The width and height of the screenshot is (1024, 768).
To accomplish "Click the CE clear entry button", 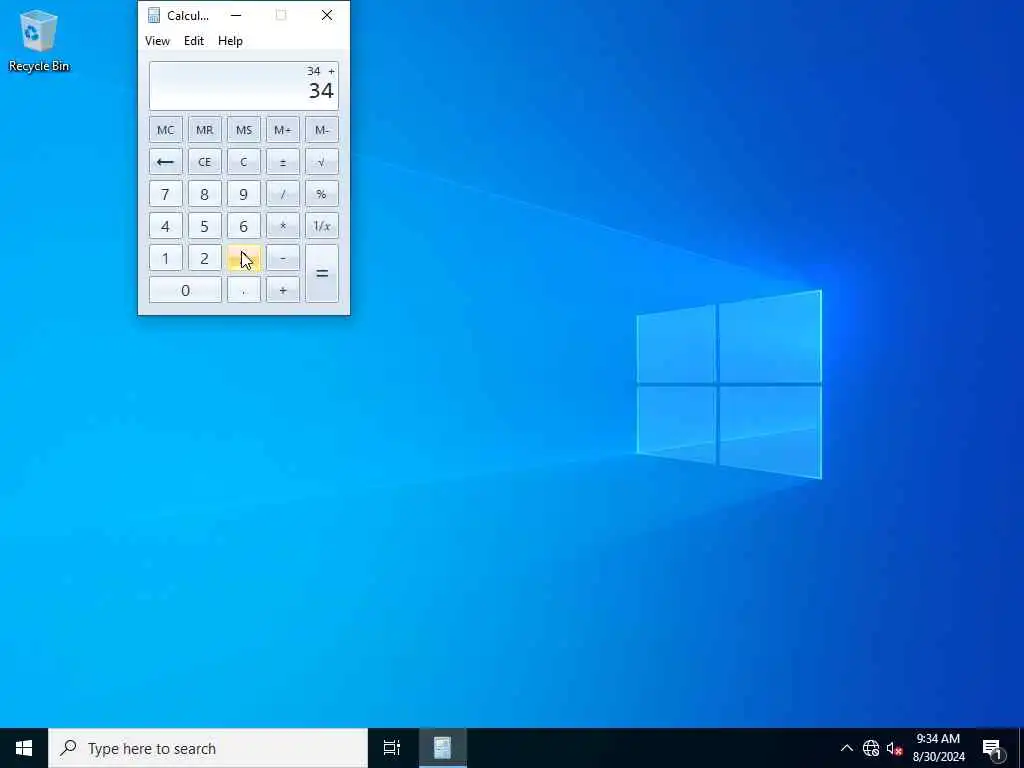I will click(204, 162).
